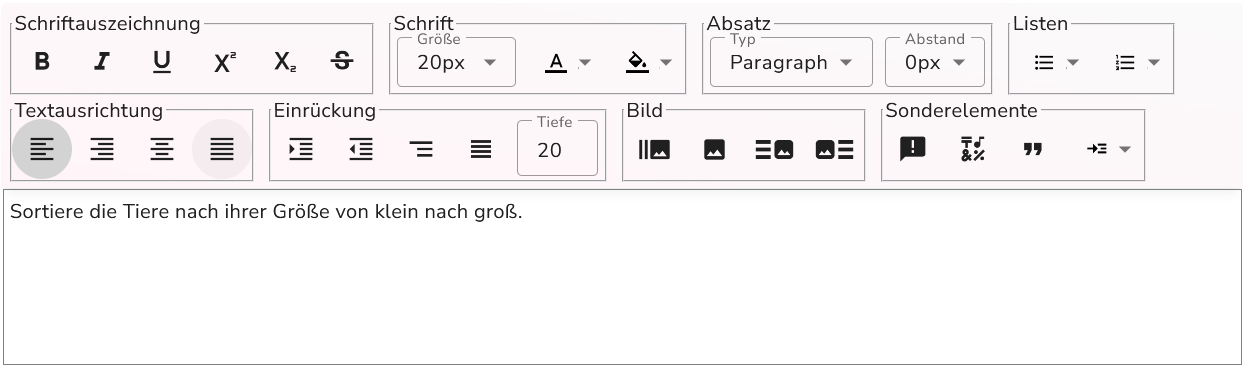Screen dimensions: 1243x367
Task: Open the Paragraph type dropdown
Action: (791, 62)
